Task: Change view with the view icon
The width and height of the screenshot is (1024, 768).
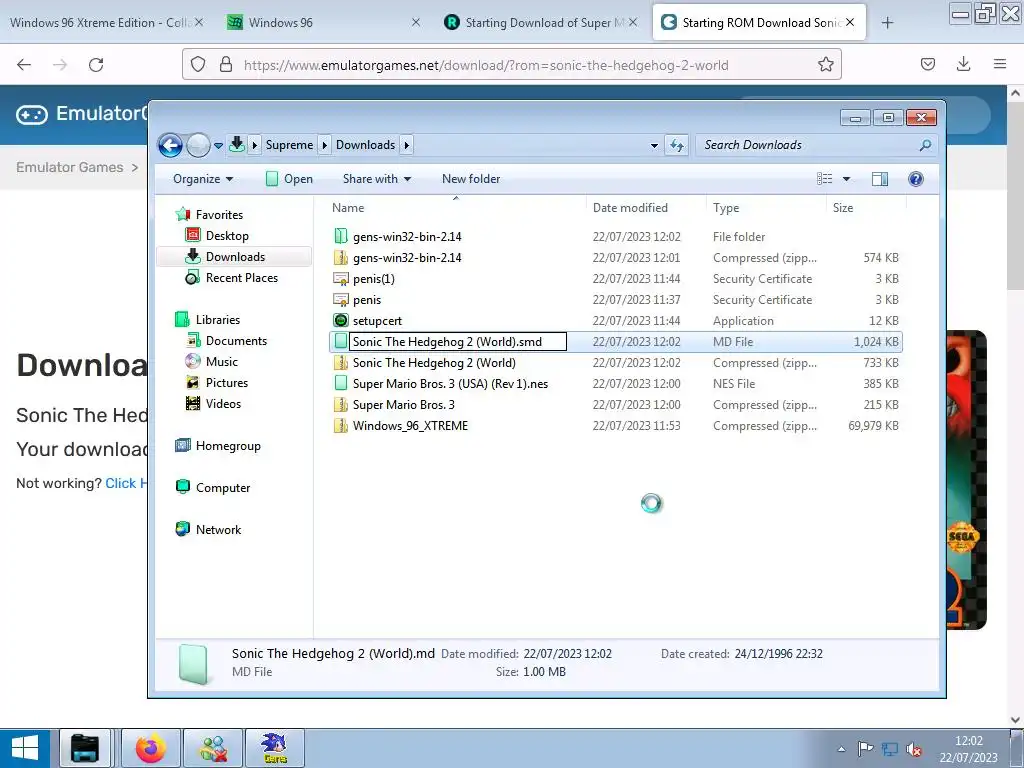Action: pyautogui.click(x=825, y=179)
